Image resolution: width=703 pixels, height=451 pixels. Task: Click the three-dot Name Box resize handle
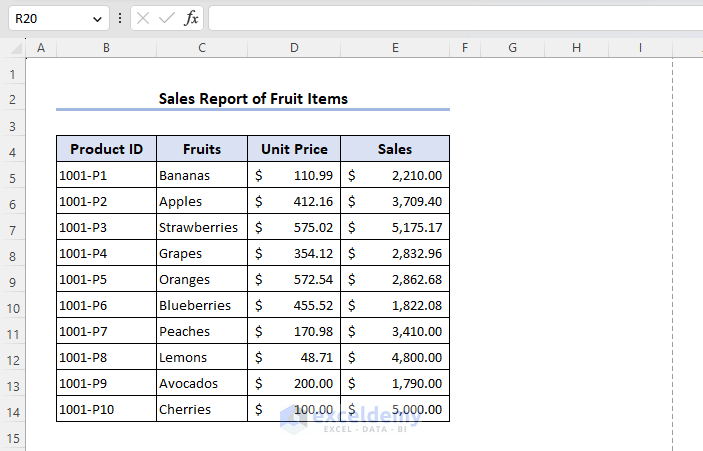(x=121, y=19)
